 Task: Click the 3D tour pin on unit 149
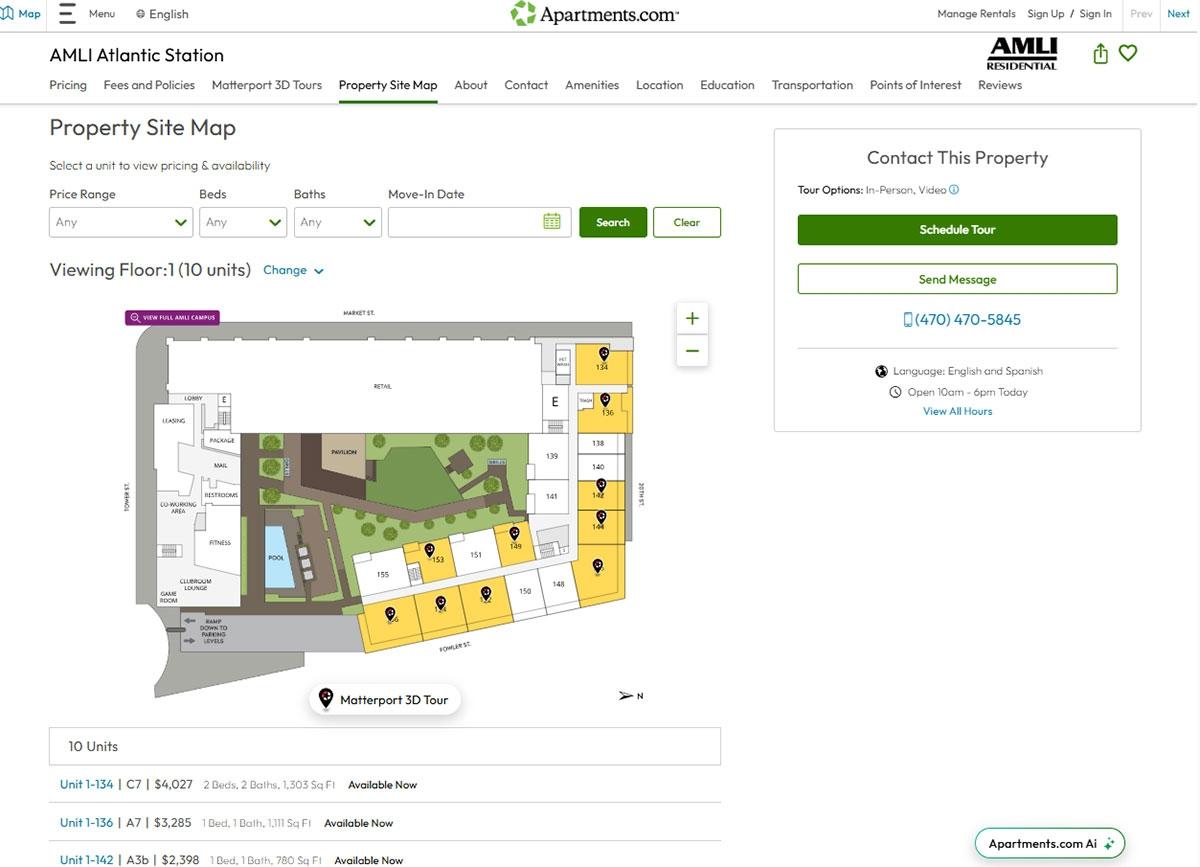click(x=515, y=534)
